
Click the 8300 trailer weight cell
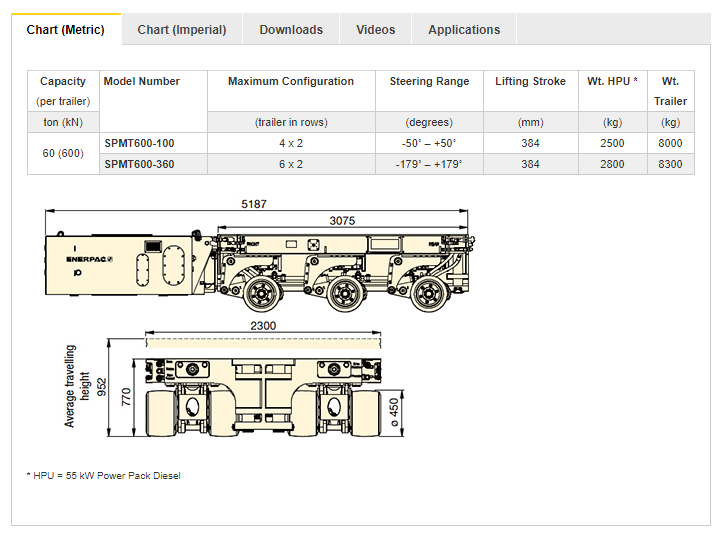(670, 164)
